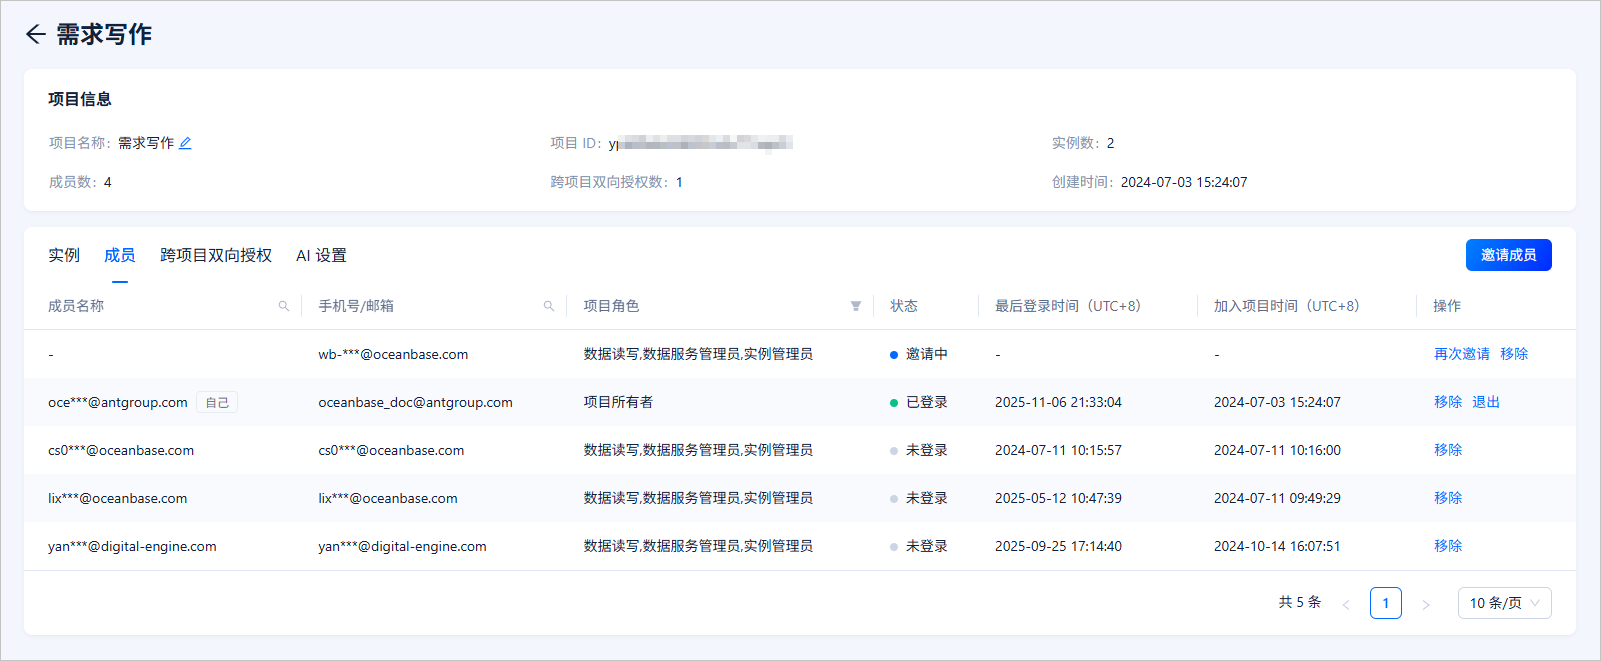Click the back arrow beside 需求写作
Viewport: 1601px width, 661px height.
(36, 34)
